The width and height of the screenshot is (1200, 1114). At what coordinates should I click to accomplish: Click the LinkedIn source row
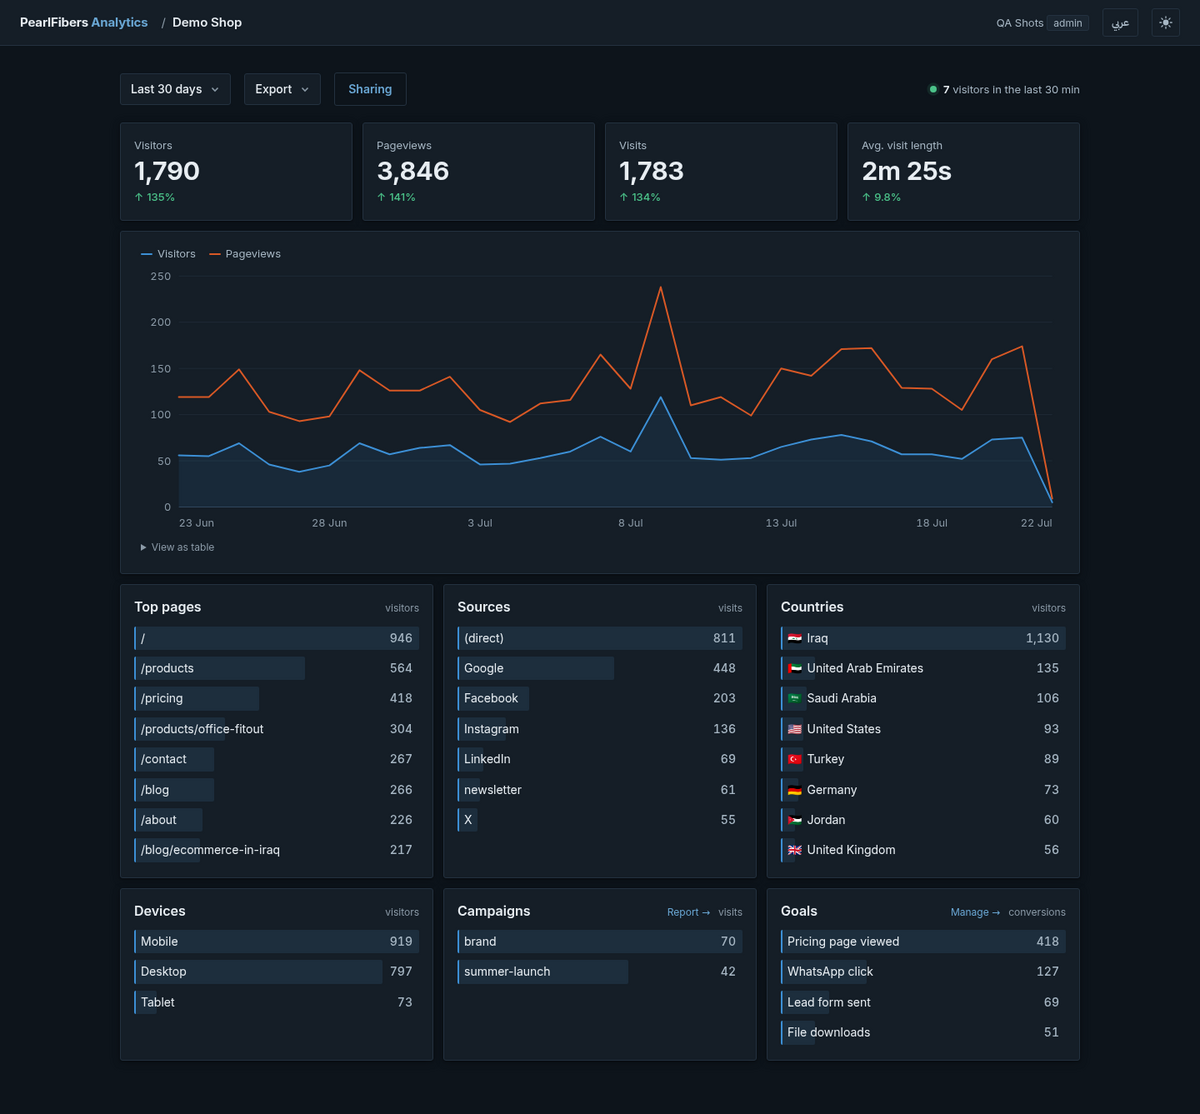click(599, 759)
